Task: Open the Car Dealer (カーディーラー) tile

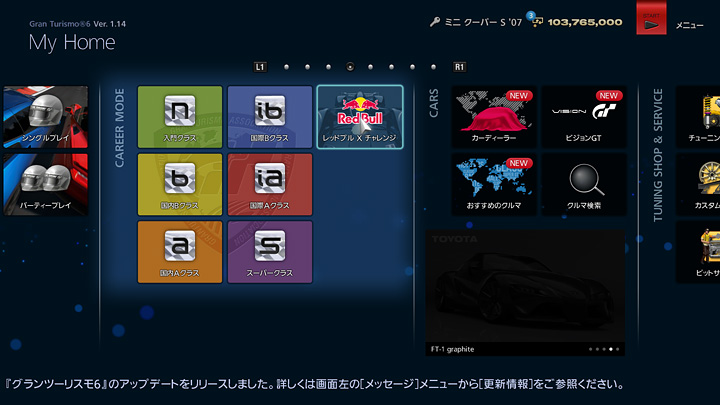Action: coord(495,116)
